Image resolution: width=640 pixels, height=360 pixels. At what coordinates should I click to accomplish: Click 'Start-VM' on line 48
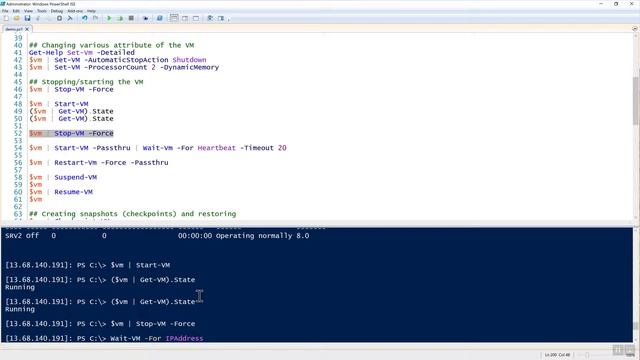click(71, 104)
